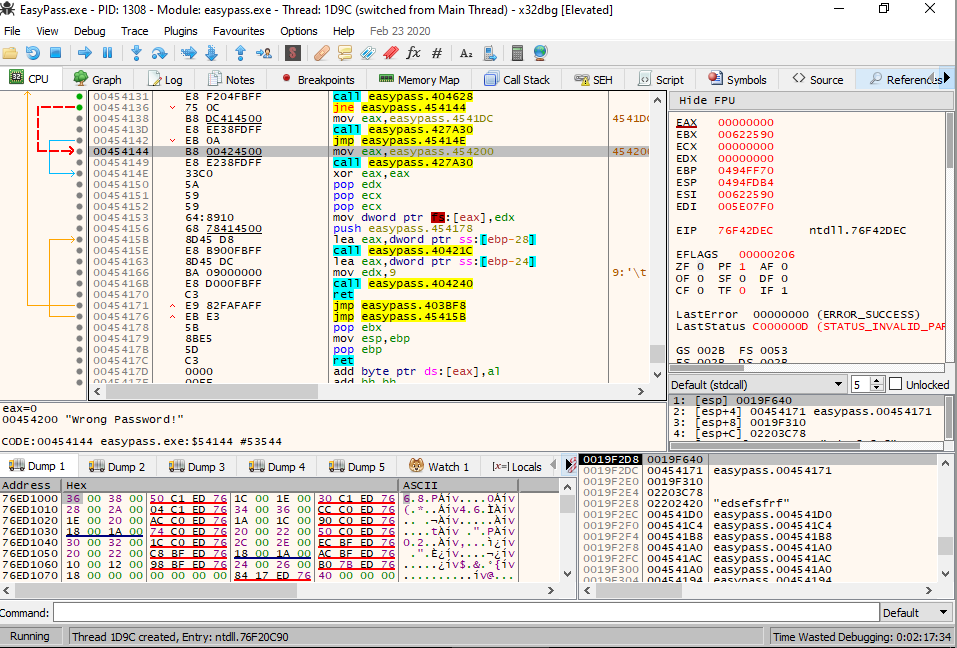Open the Dump 2 tab
This screenshot has width=957, height=648.
pyautogui.click(x=117, y=466)
